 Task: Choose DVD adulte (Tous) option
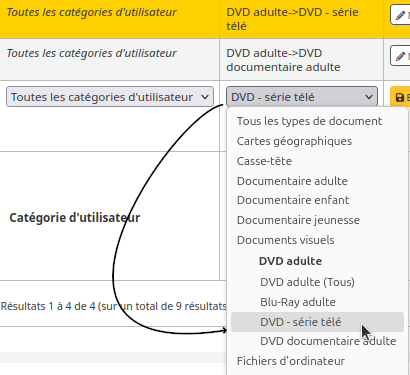[307, 282]
